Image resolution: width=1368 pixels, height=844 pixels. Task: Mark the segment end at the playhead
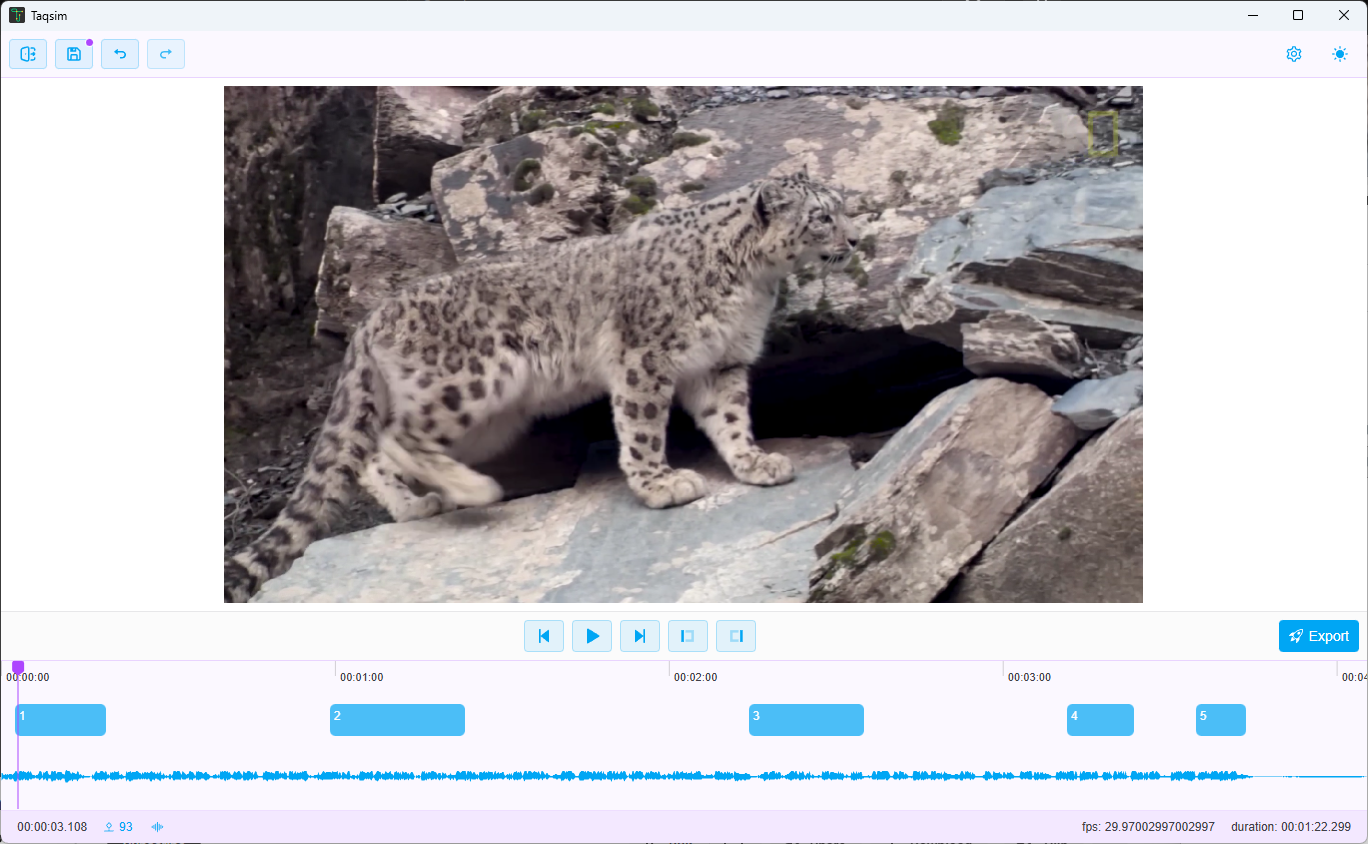pyautogui.click(x=736, y=636)
